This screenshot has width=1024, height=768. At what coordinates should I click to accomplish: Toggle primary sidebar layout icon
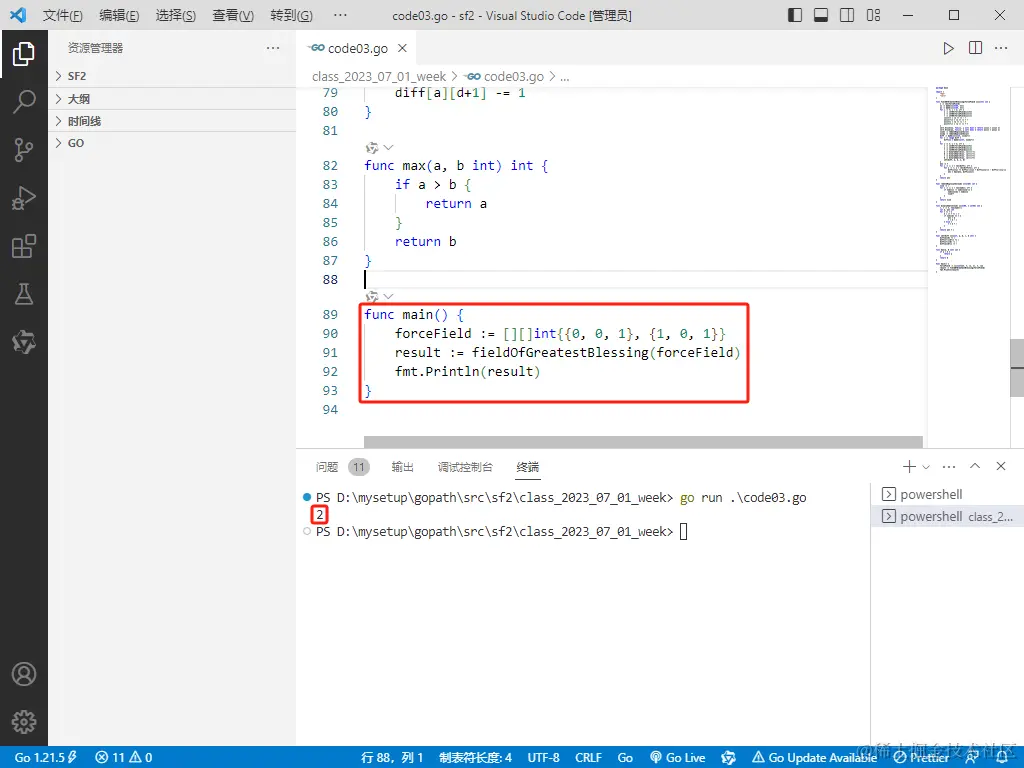click(795, 15)
